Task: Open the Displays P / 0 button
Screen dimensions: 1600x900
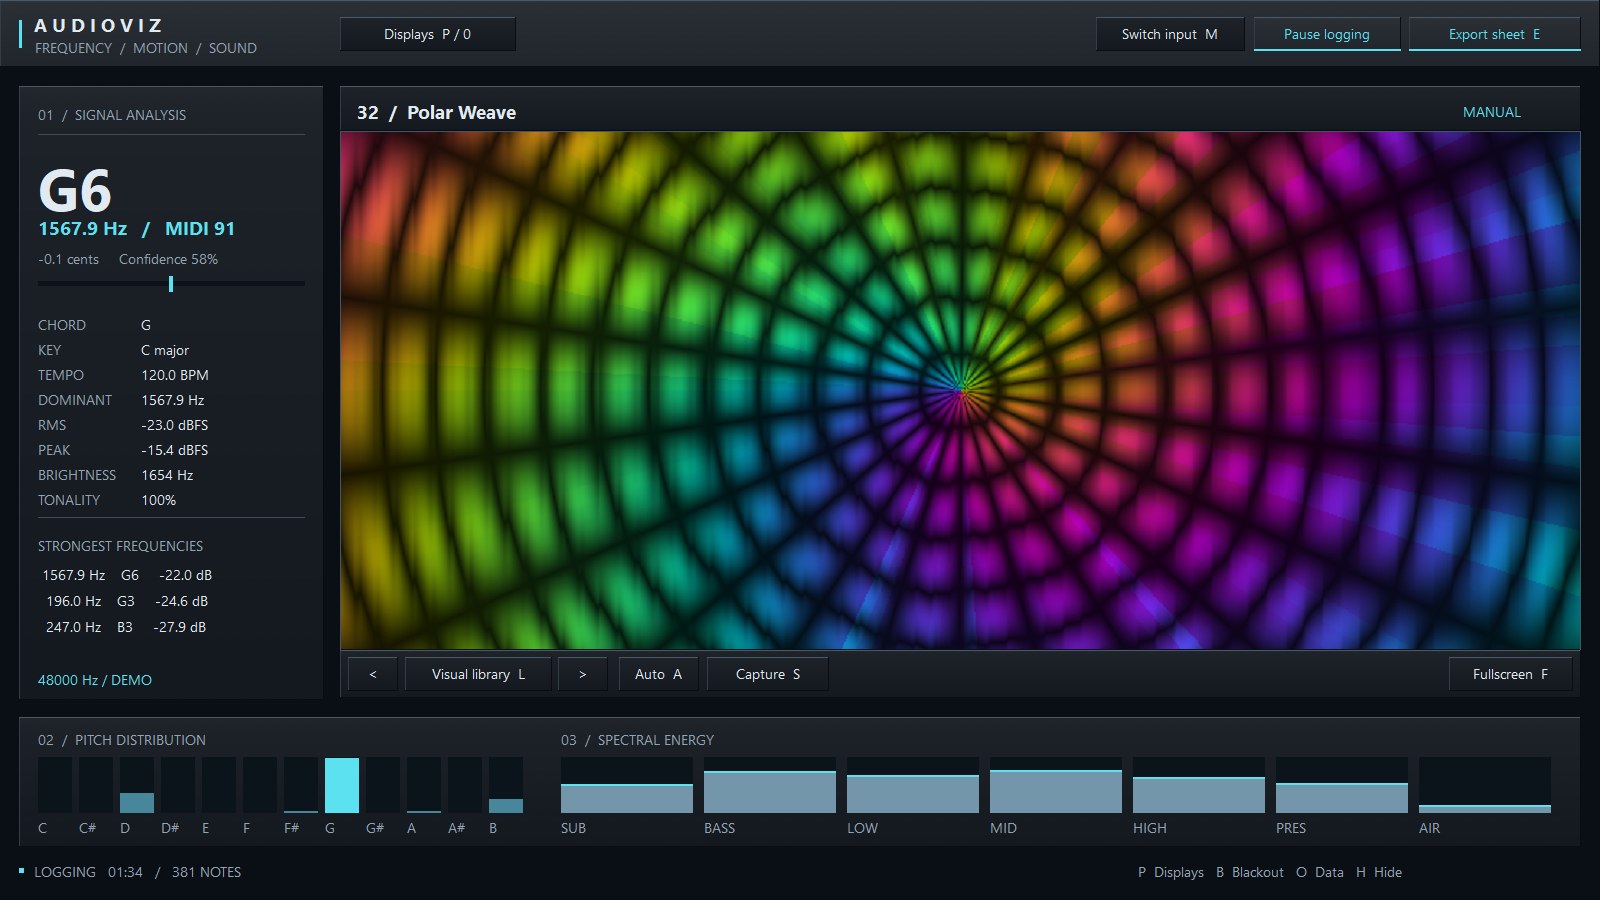Action: point(428,34)
